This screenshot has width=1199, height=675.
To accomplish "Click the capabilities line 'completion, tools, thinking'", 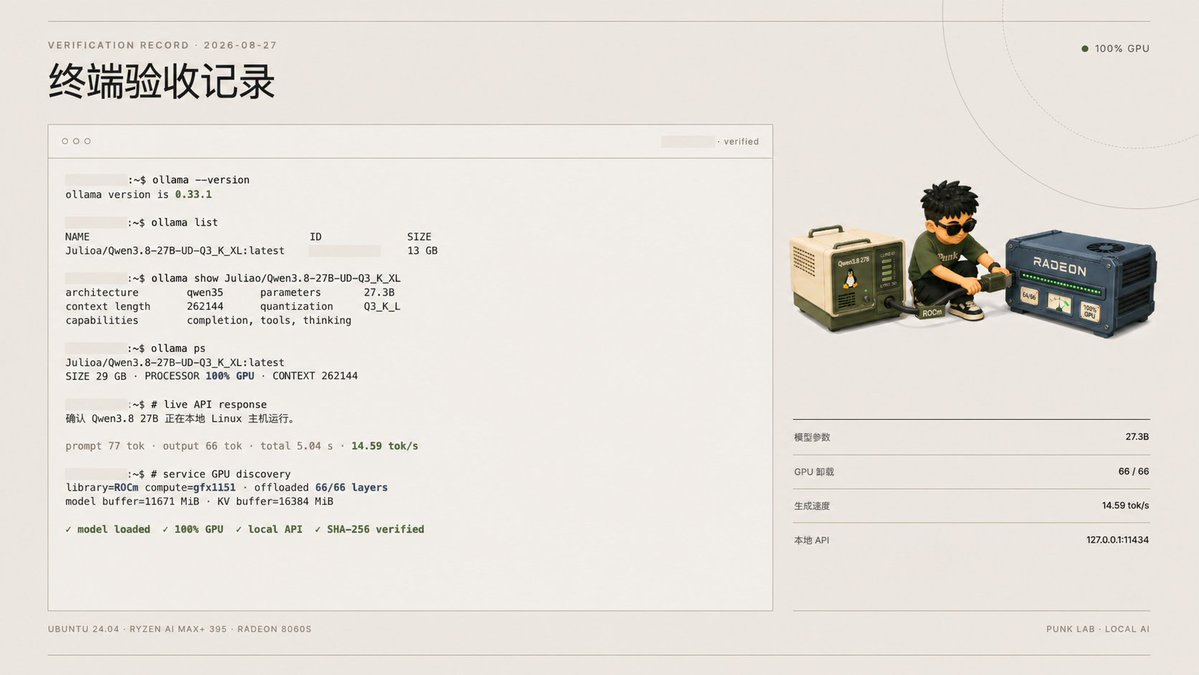I will pyautogui.click(x=269, y=320).
